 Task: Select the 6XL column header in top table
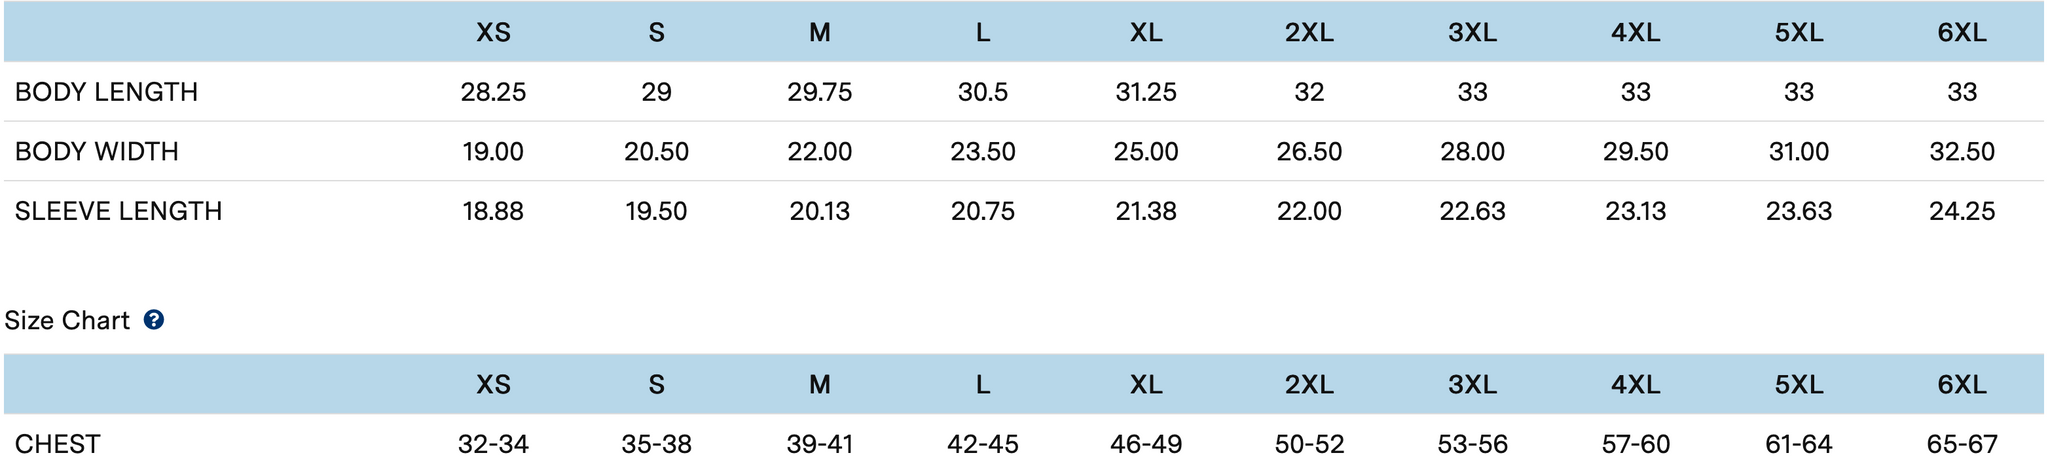[x=1962, y=33]
